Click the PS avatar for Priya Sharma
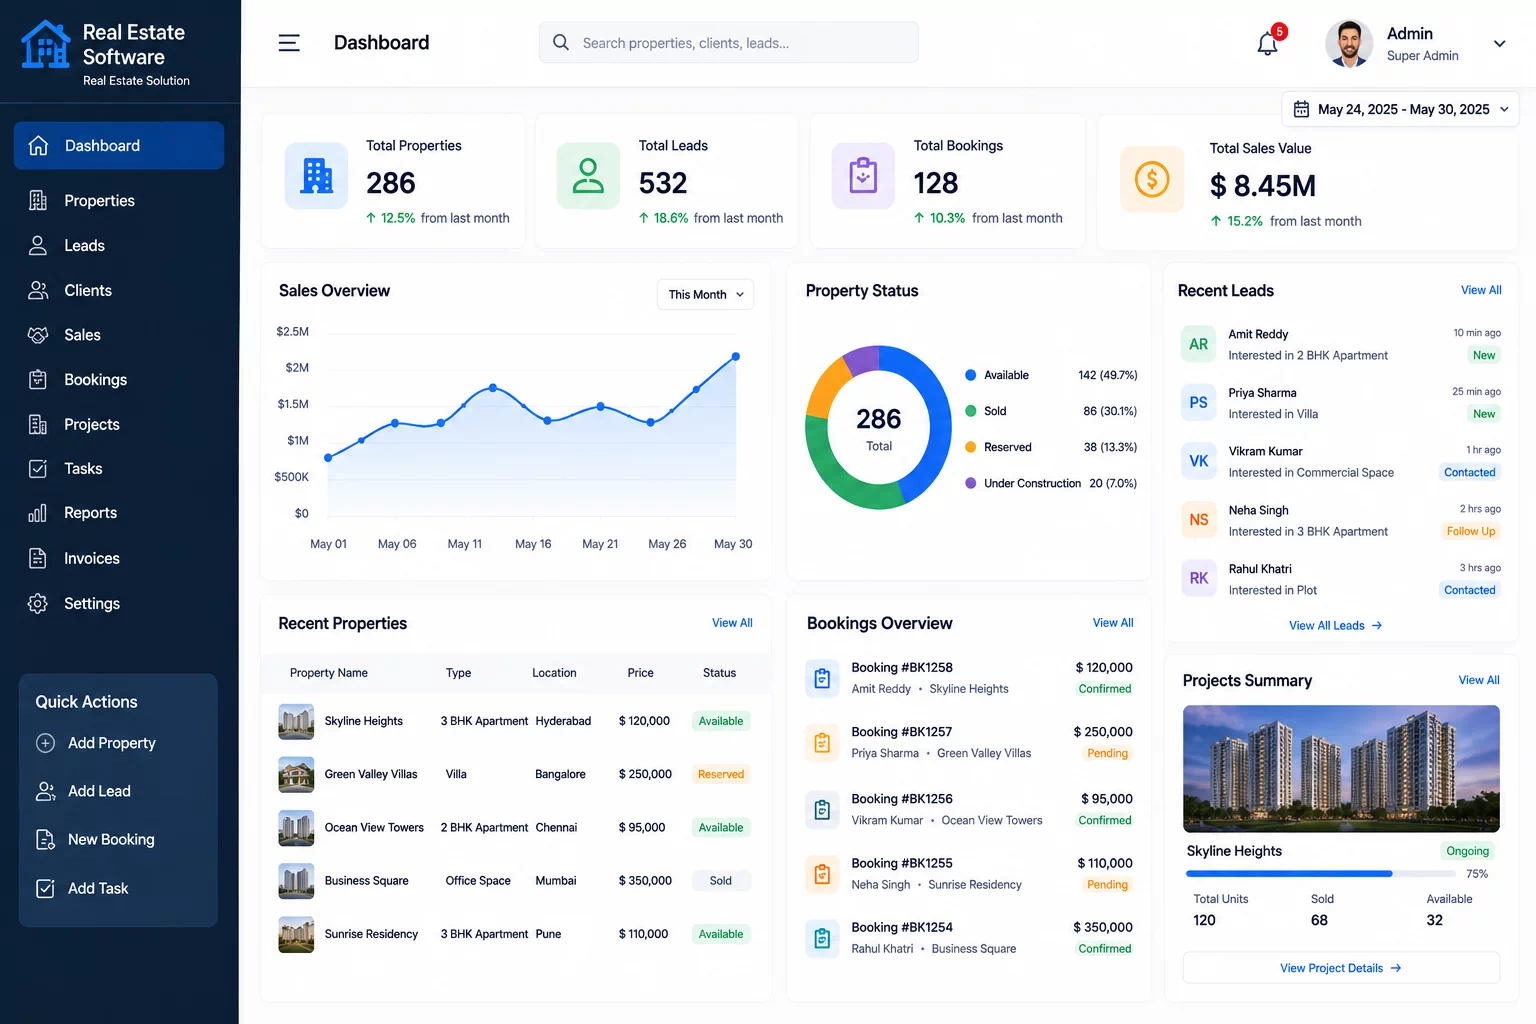Viewport: 1536px width, 1024px height. coord(1198,402)
